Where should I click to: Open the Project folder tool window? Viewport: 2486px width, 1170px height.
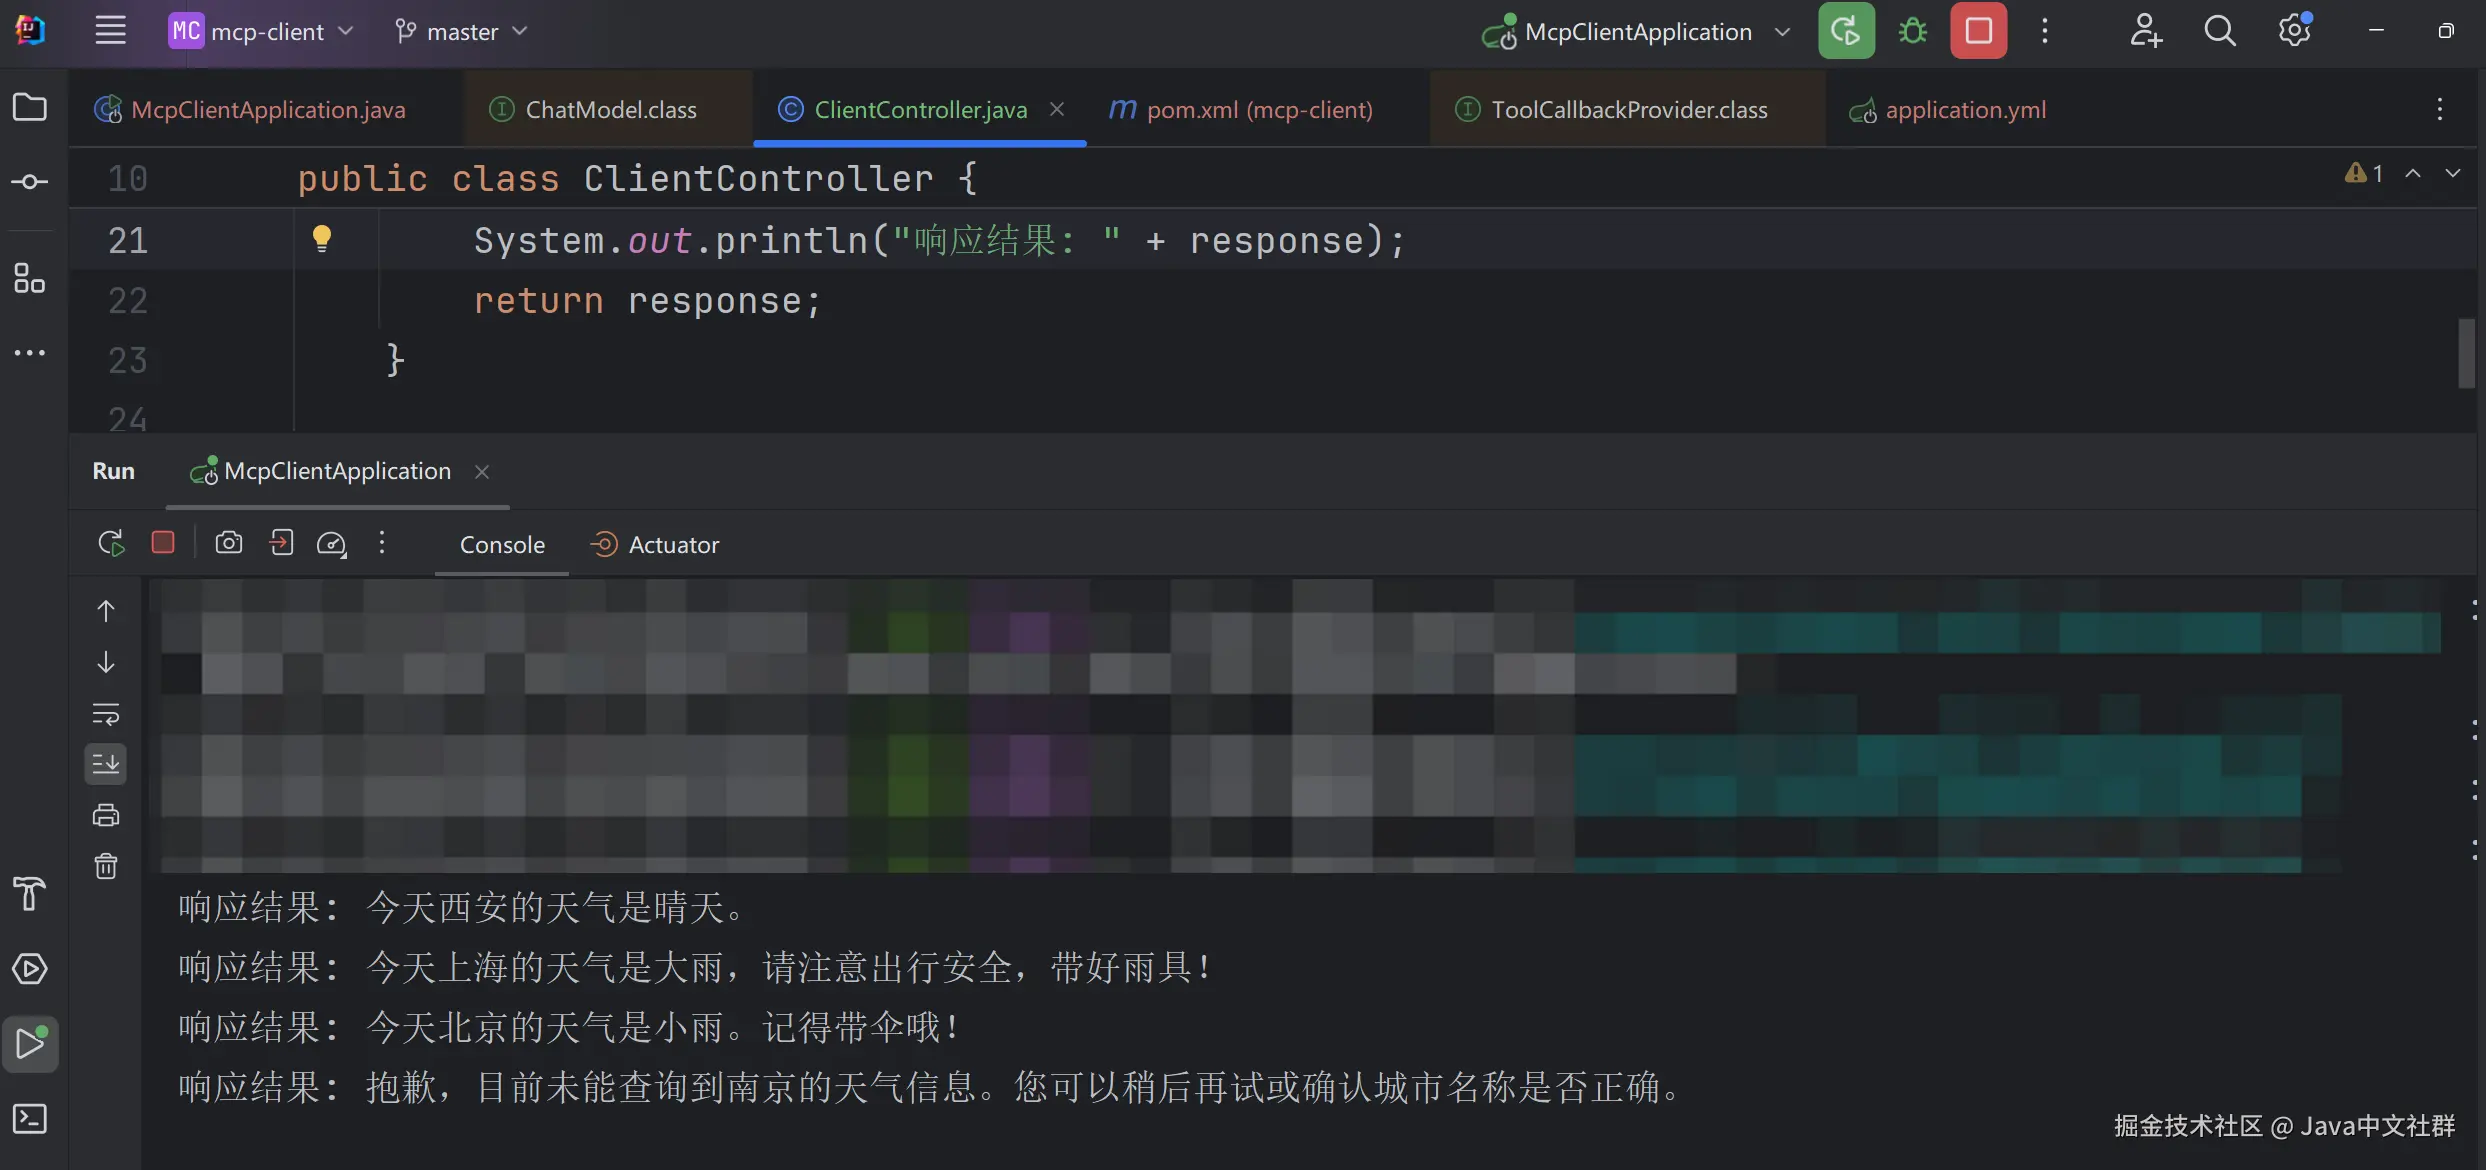[x=30, y=107]
